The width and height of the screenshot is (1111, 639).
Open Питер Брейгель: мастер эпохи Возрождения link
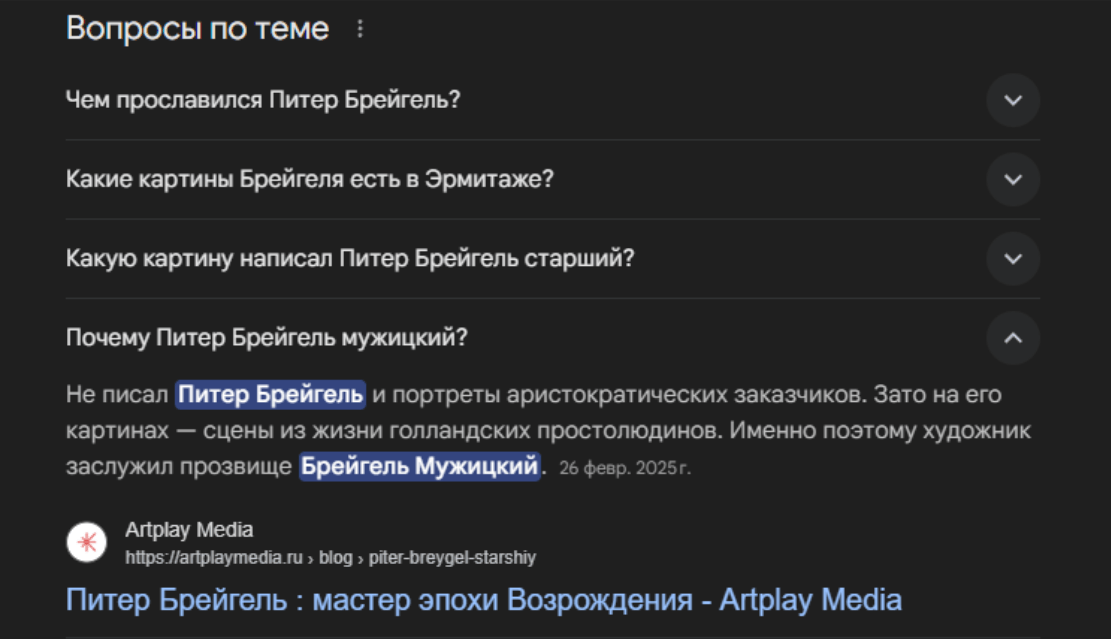[484, 600]
